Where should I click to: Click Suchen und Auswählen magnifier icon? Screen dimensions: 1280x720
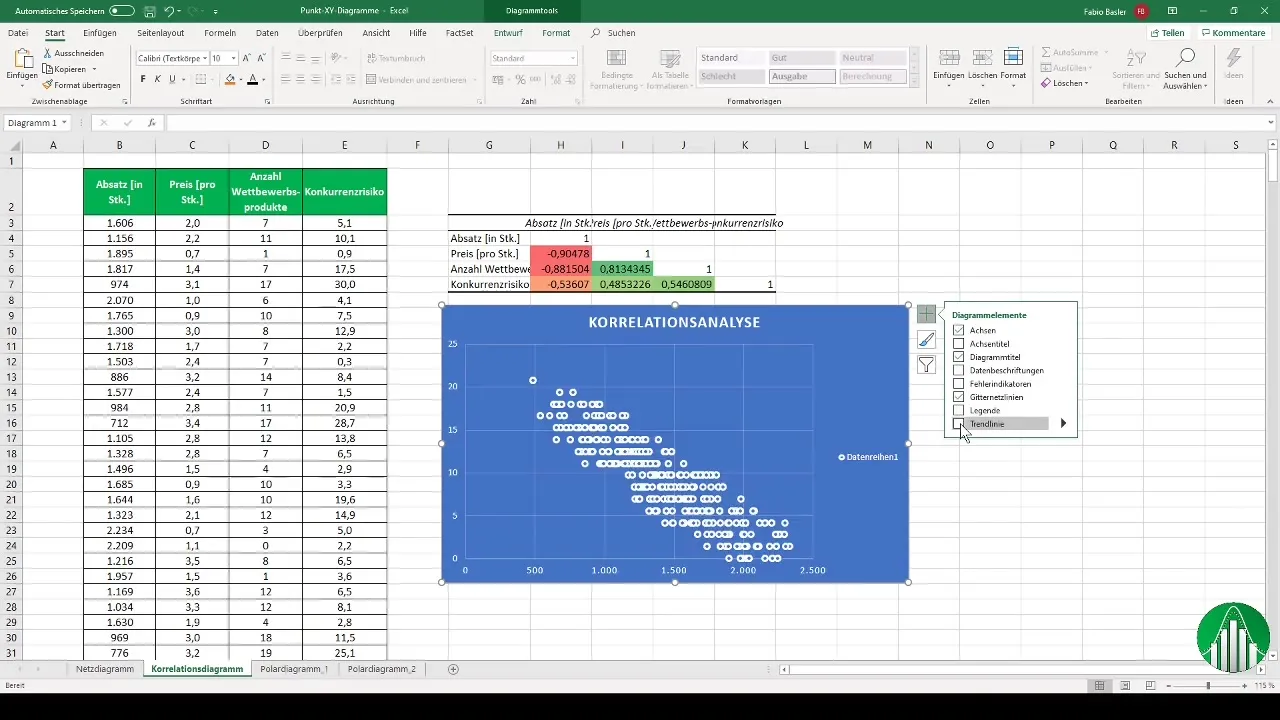point(1185,57)
